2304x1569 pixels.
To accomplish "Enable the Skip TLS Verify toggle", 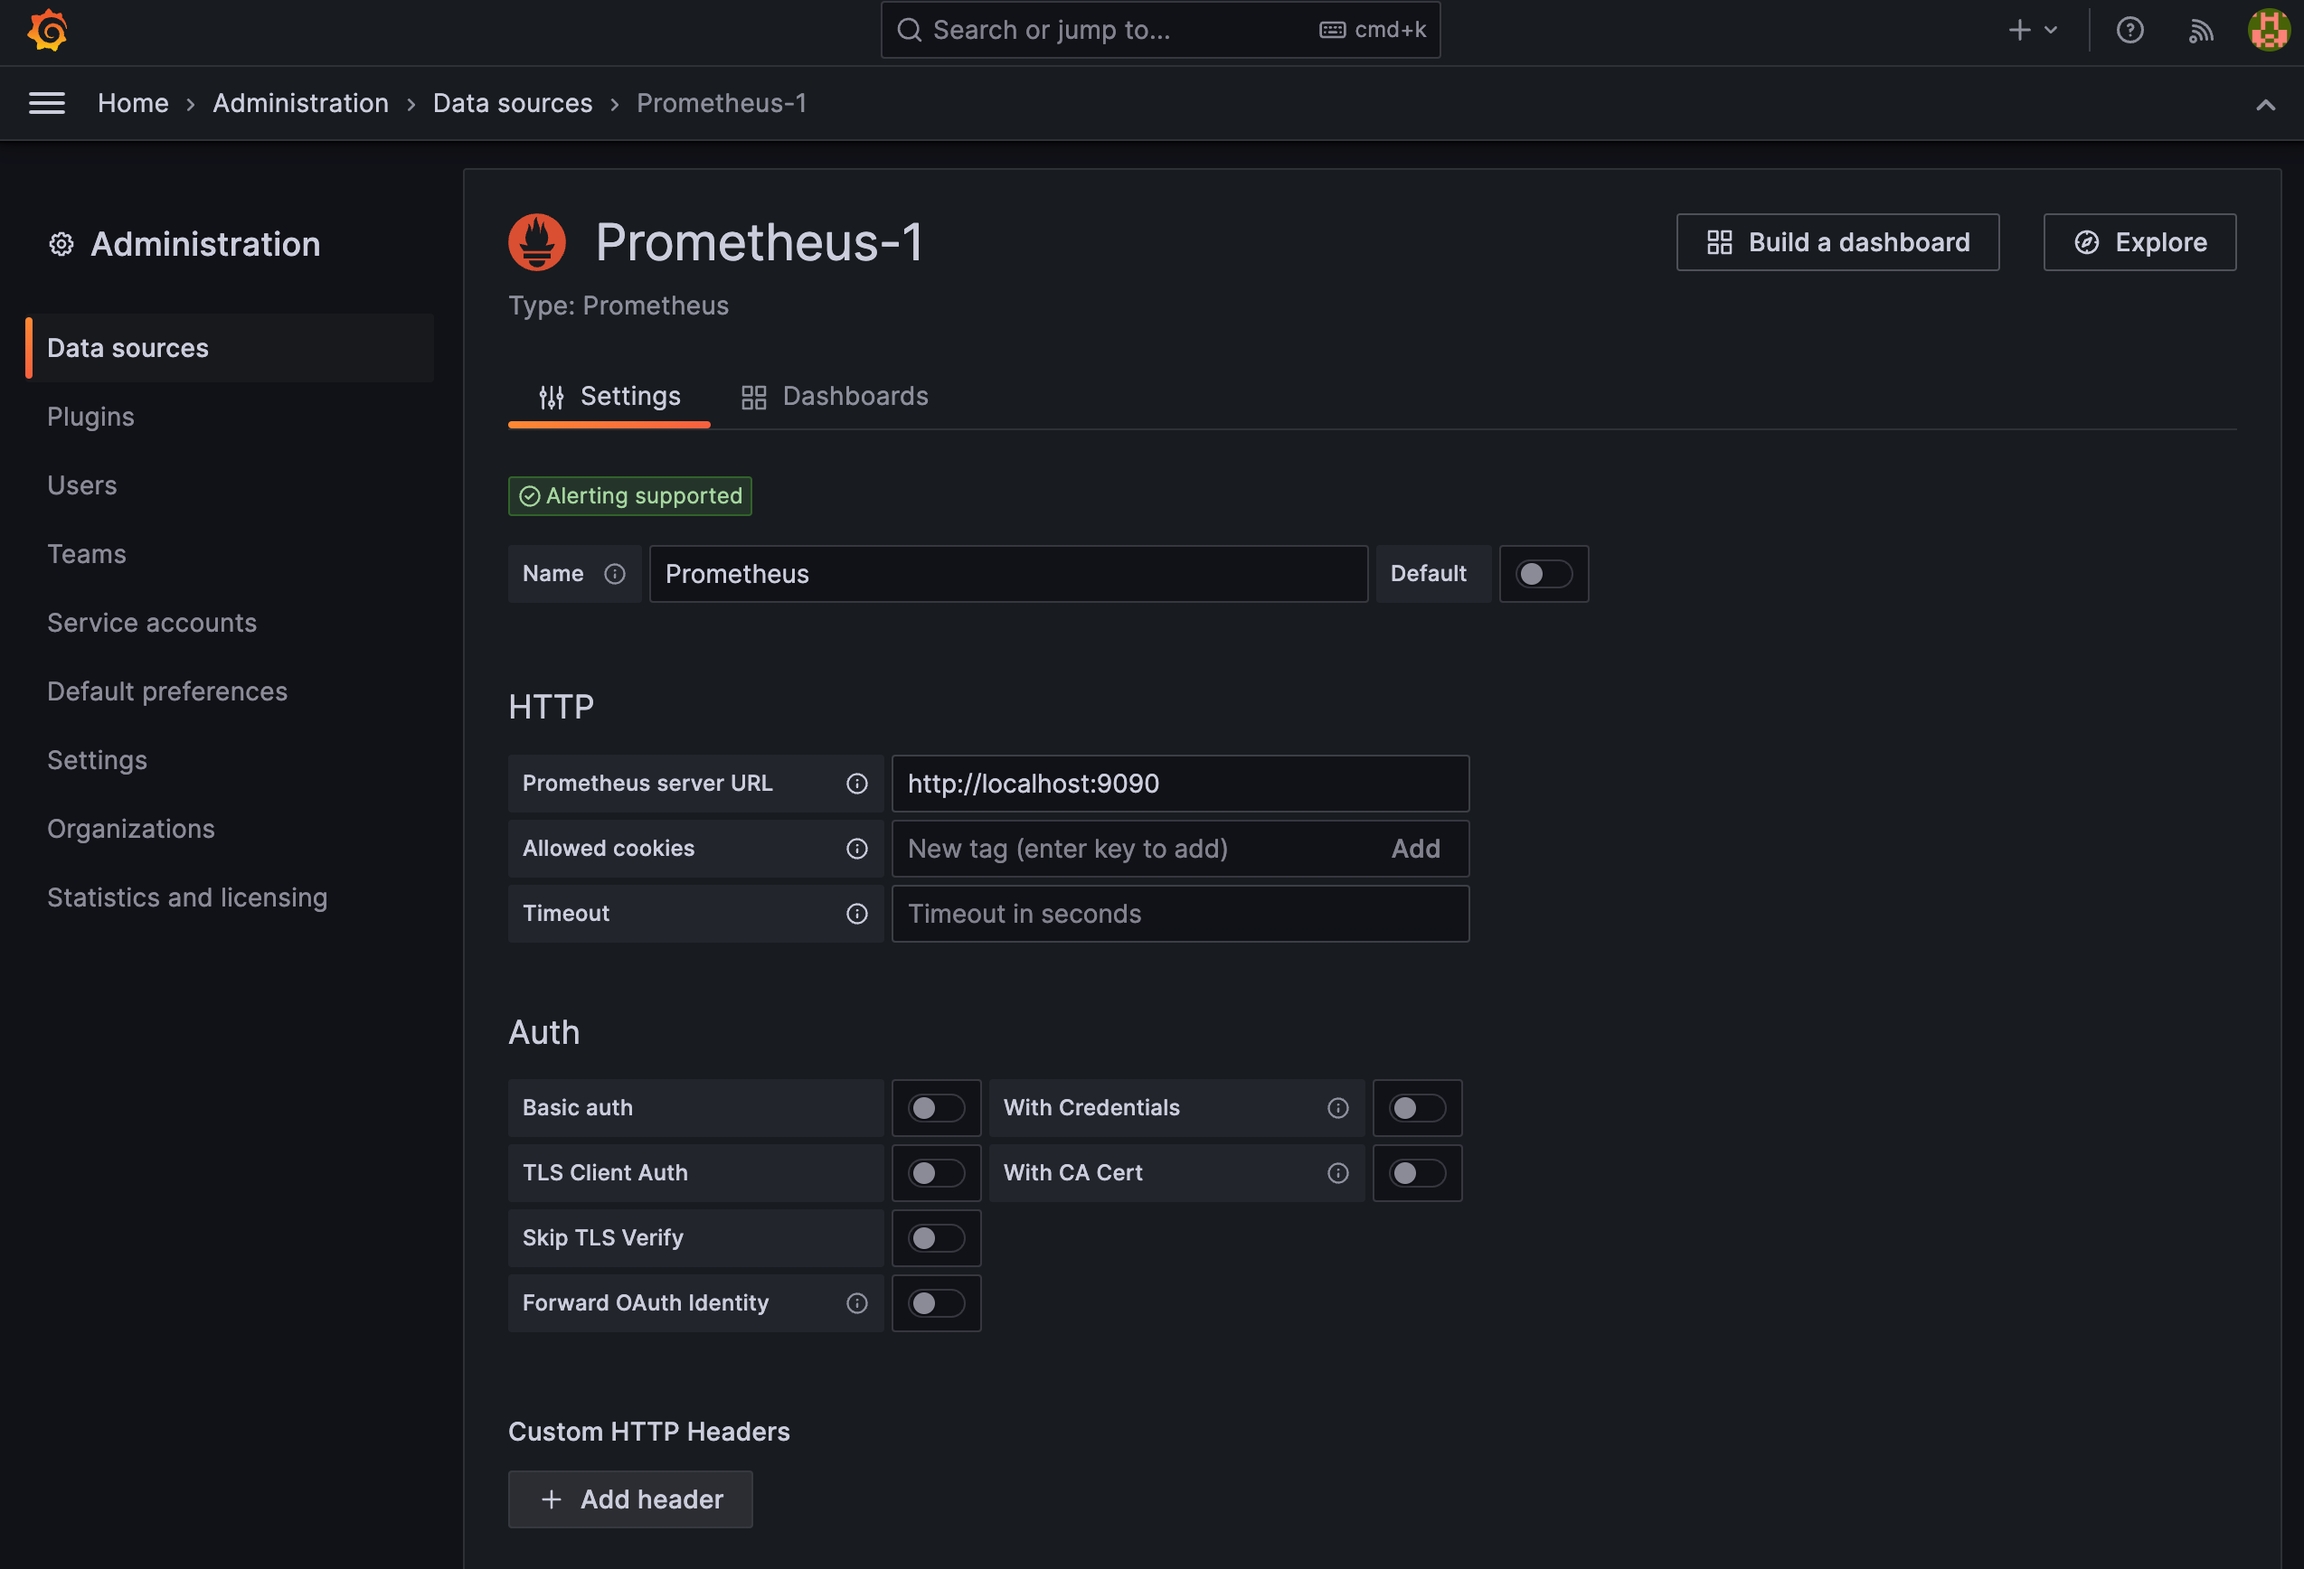I will tap(935, 1238).
